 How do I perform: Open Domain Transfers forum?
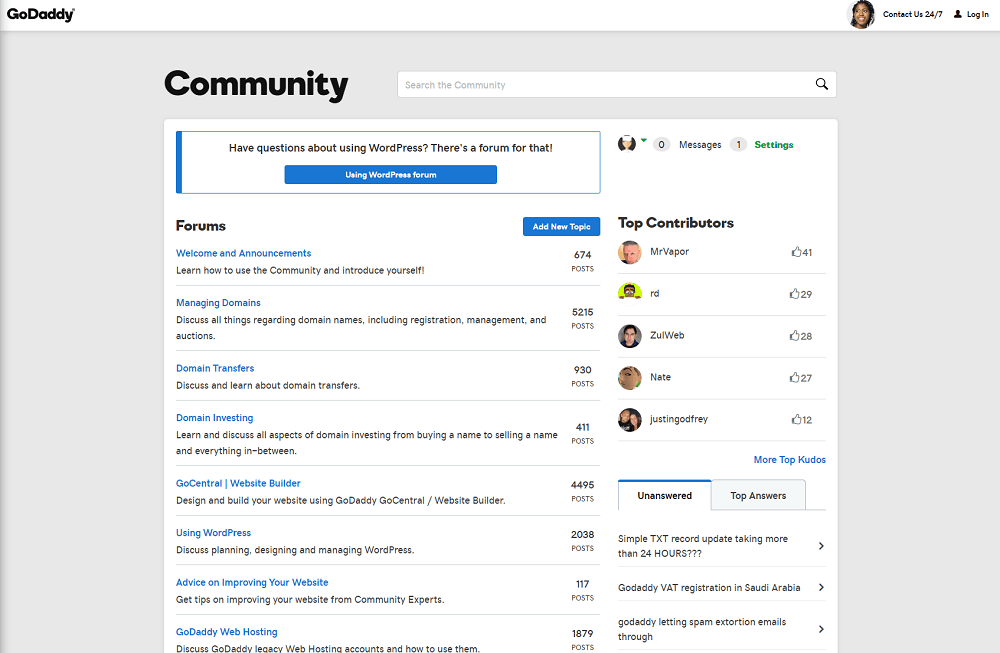[215, 369]
